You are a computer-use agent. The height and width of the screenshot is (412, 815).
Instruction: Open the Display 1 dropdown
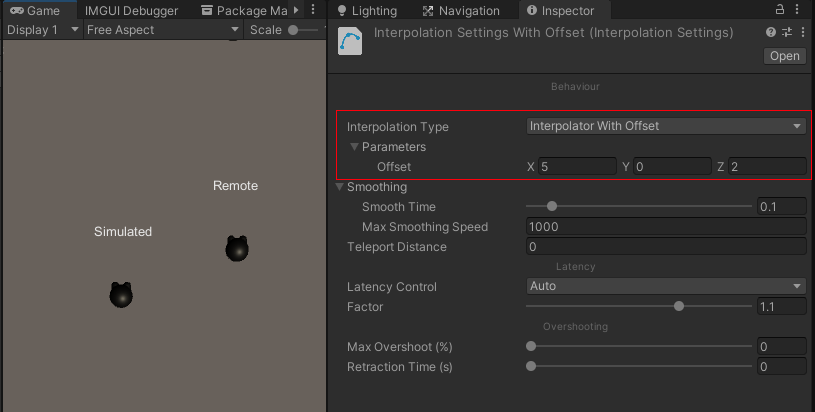[43, 30]
